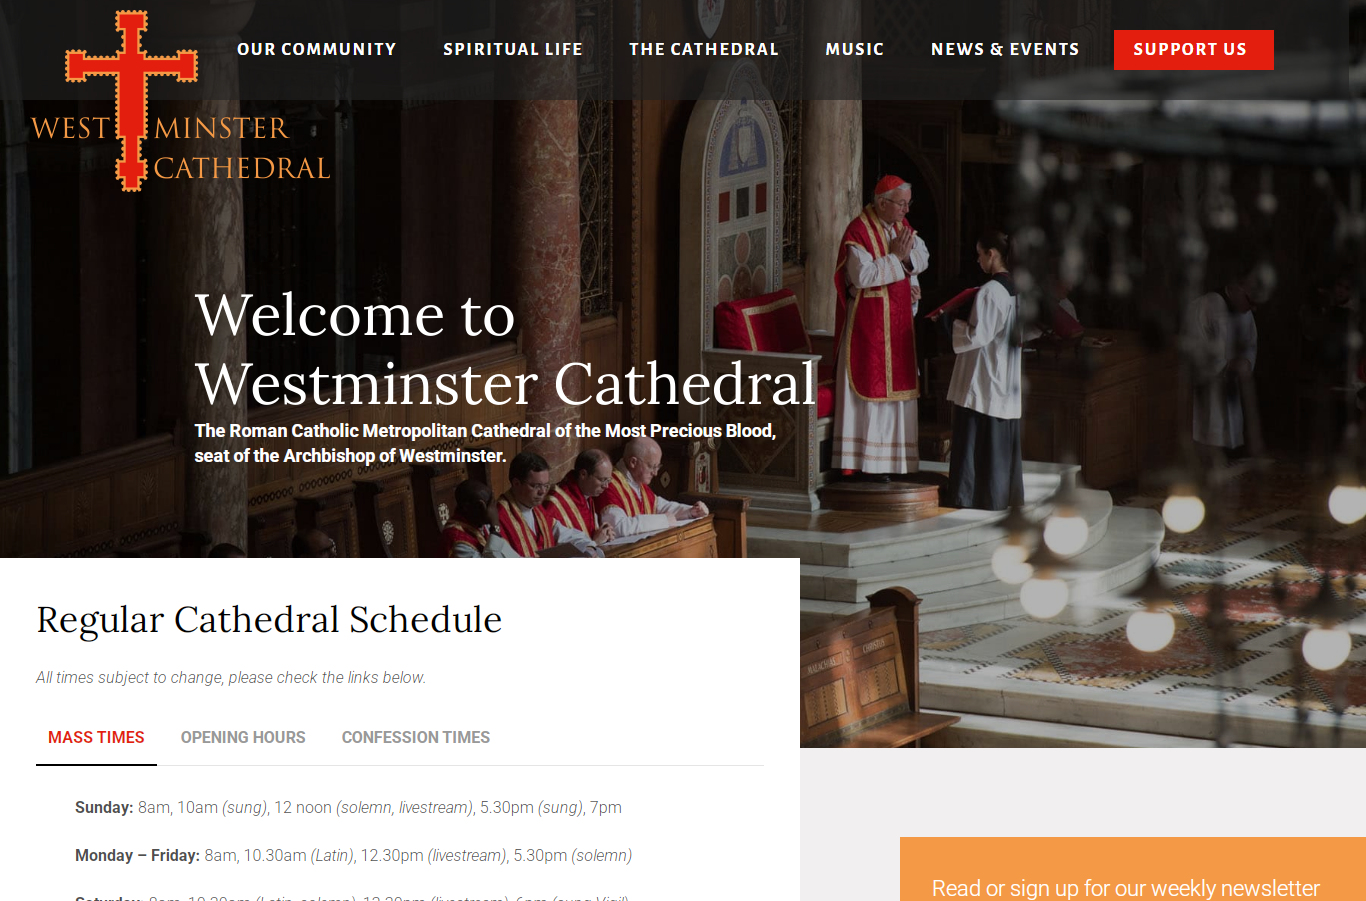This screenshot has width=1366, height=901.
Task: Click the Welcome to Westminster Cathedral heading
Action: pos(505,349)
